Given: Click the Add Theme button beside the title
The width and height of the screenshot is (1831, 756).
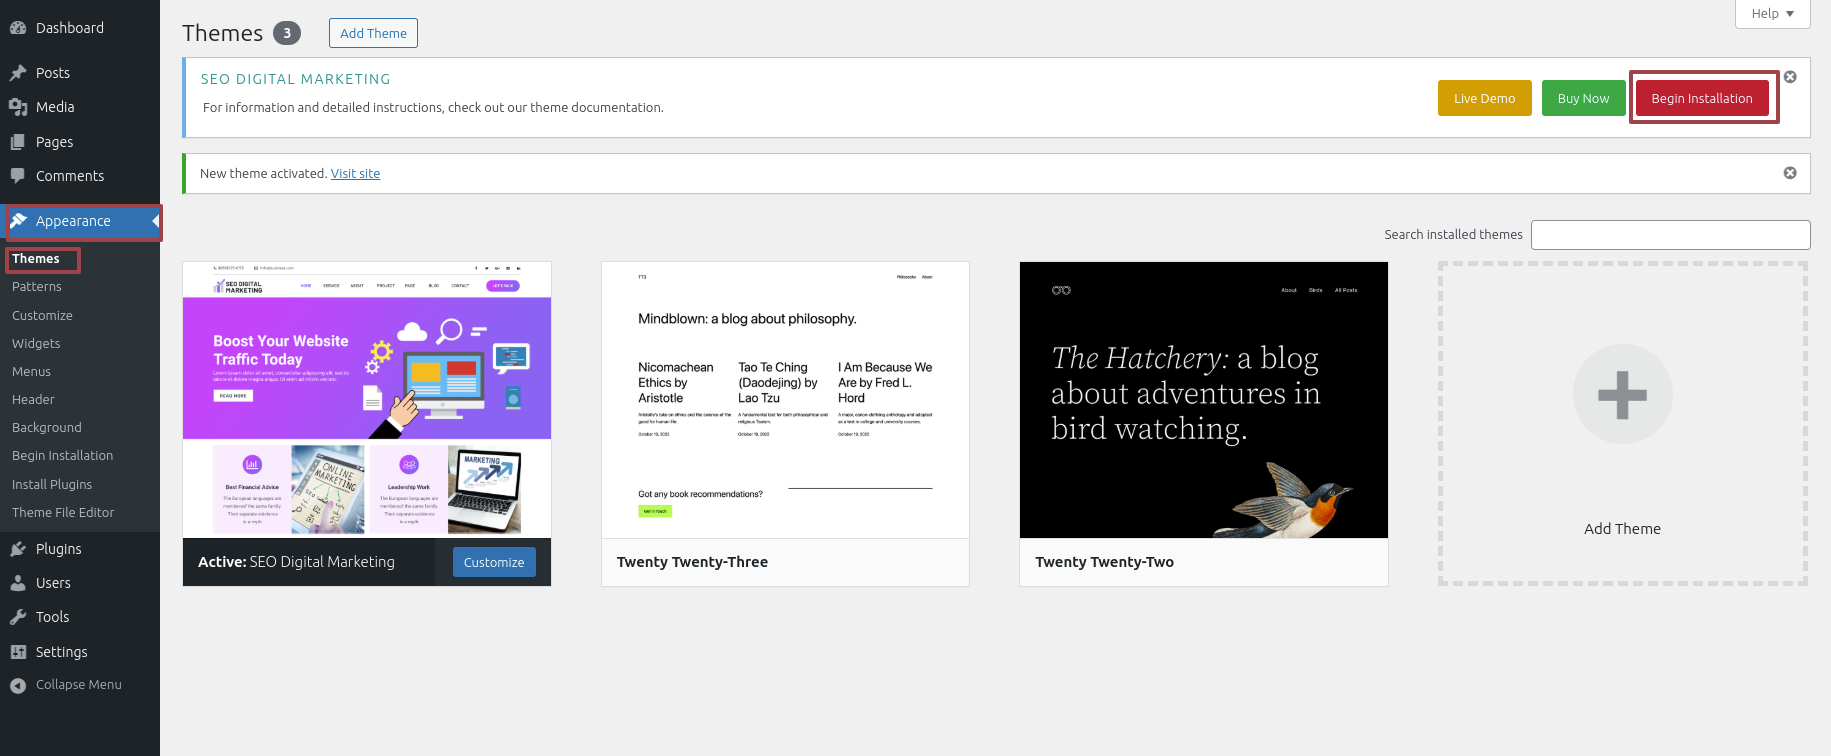Looking at the screenshot, I should click(373, 33).
